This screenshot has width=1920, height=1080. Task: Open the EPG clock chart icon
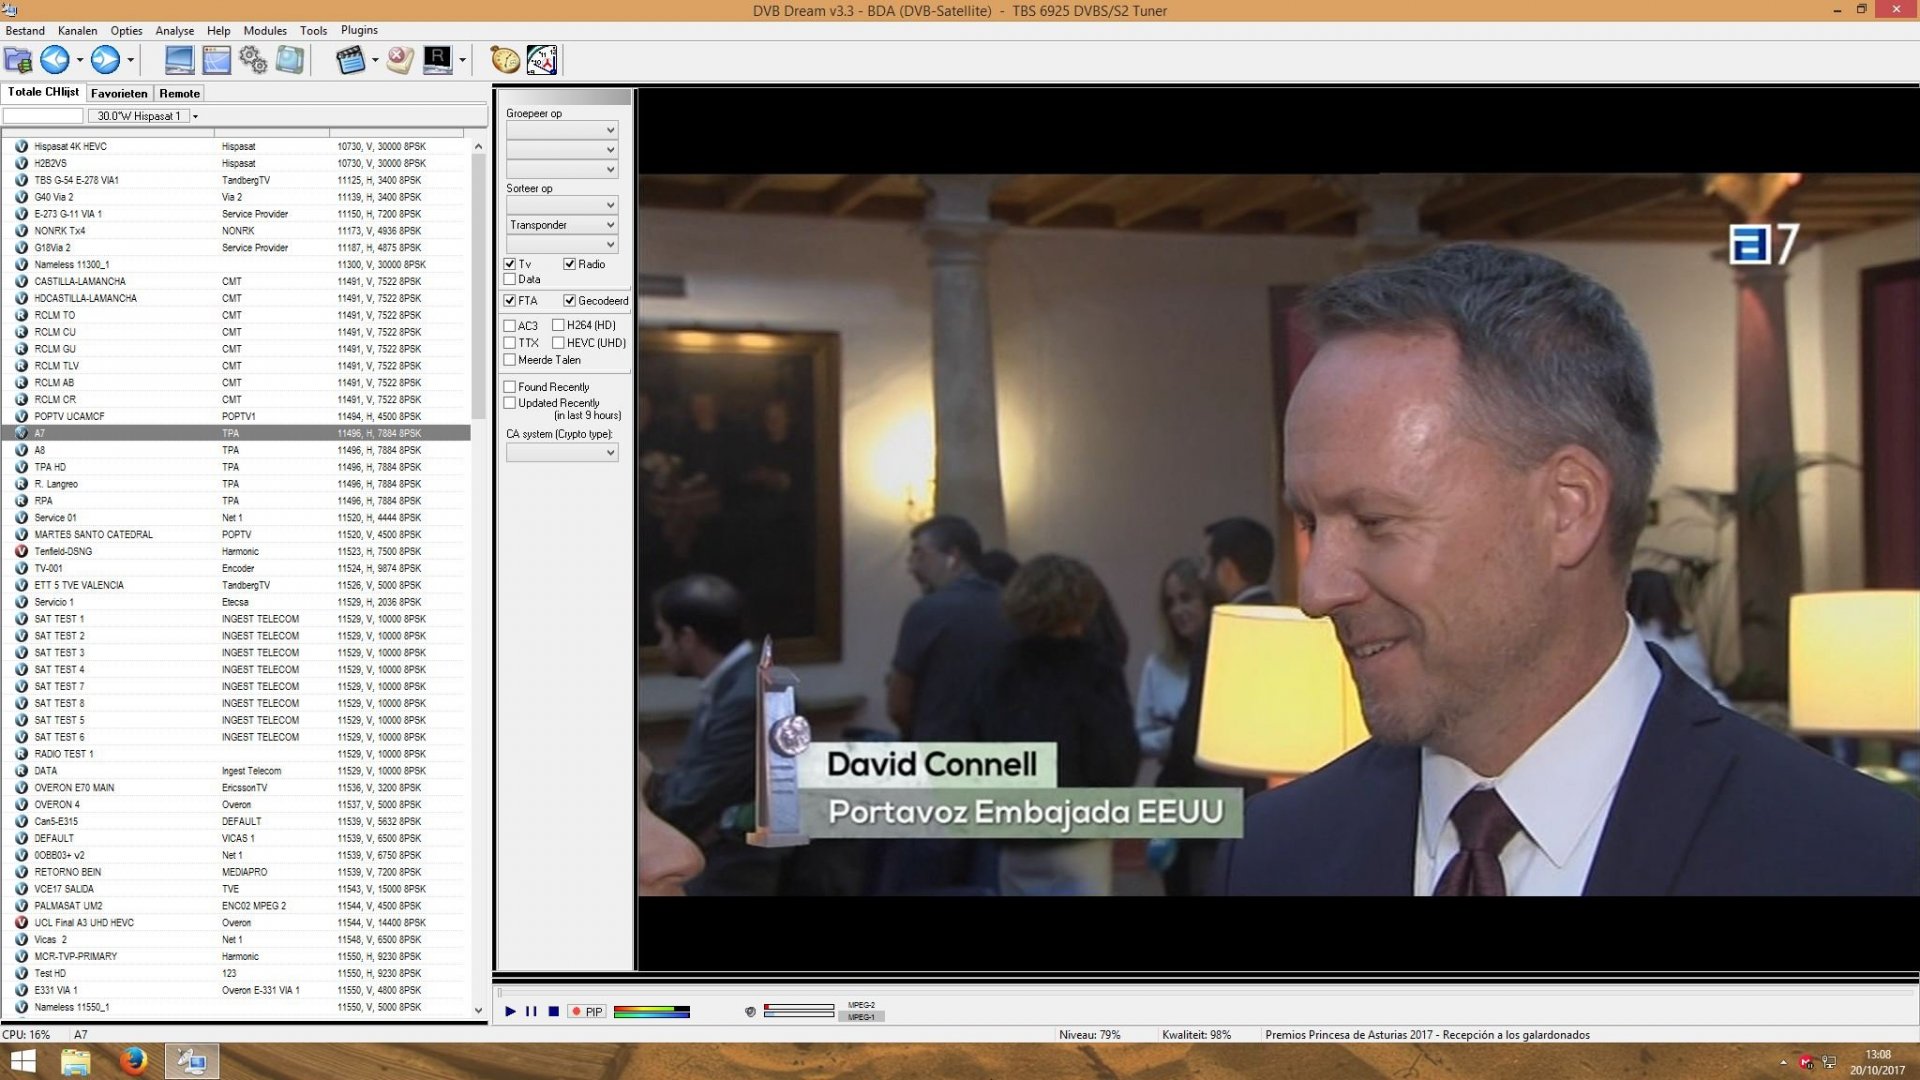coord(542,60)
